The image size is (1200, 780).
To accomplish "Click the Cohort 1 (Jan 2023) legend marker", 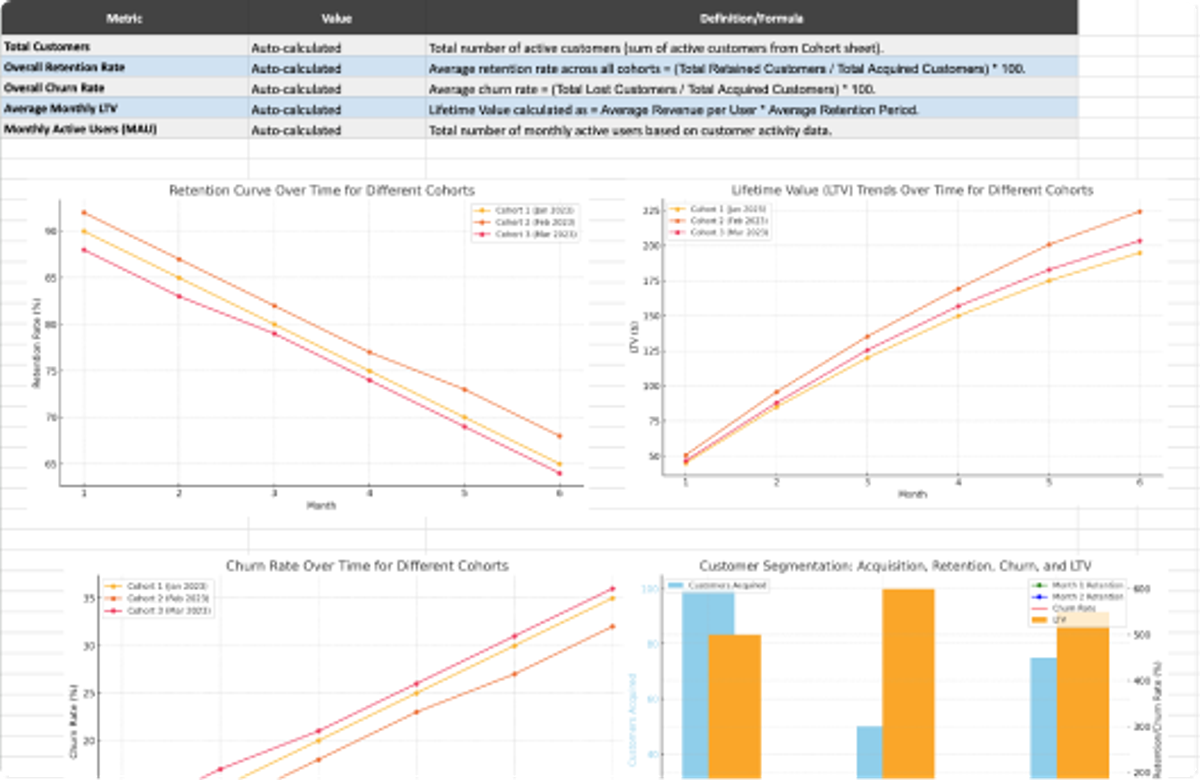I will point(480,209).
